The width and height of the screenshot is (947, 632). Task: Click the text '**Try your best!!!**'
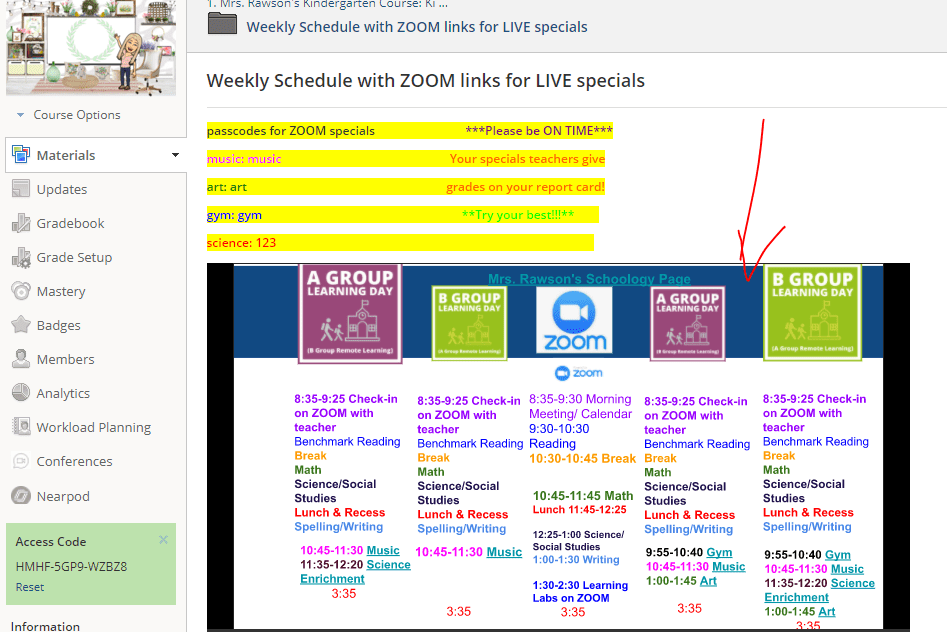click(x=518, y=215)
